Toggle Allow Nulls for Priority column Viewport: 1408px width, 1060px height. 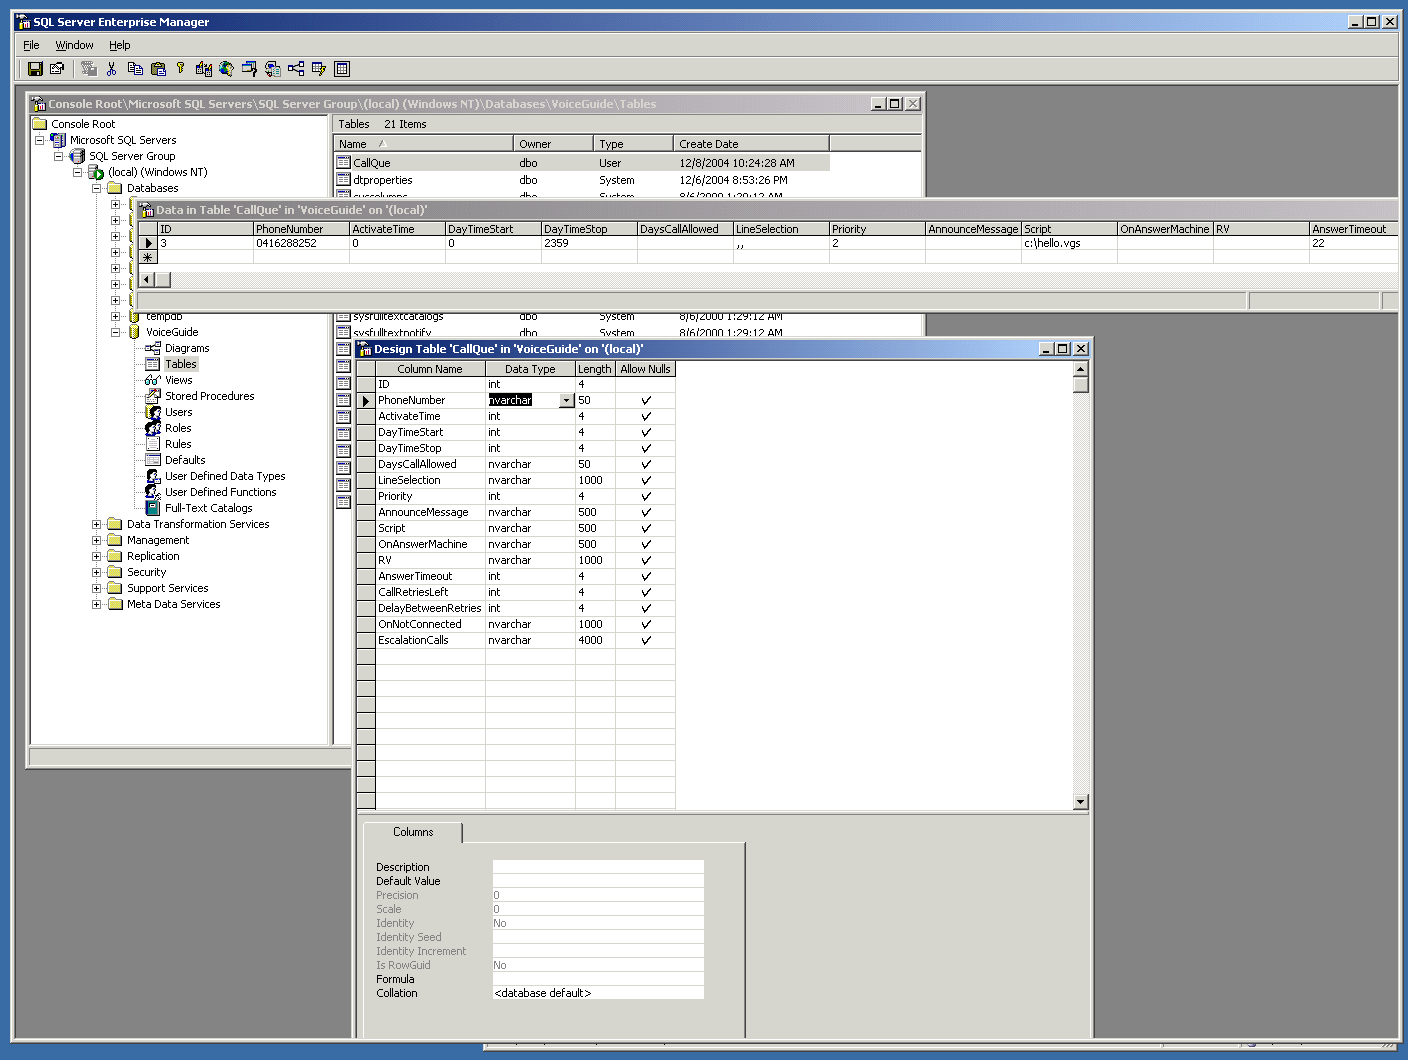[646, 496]
